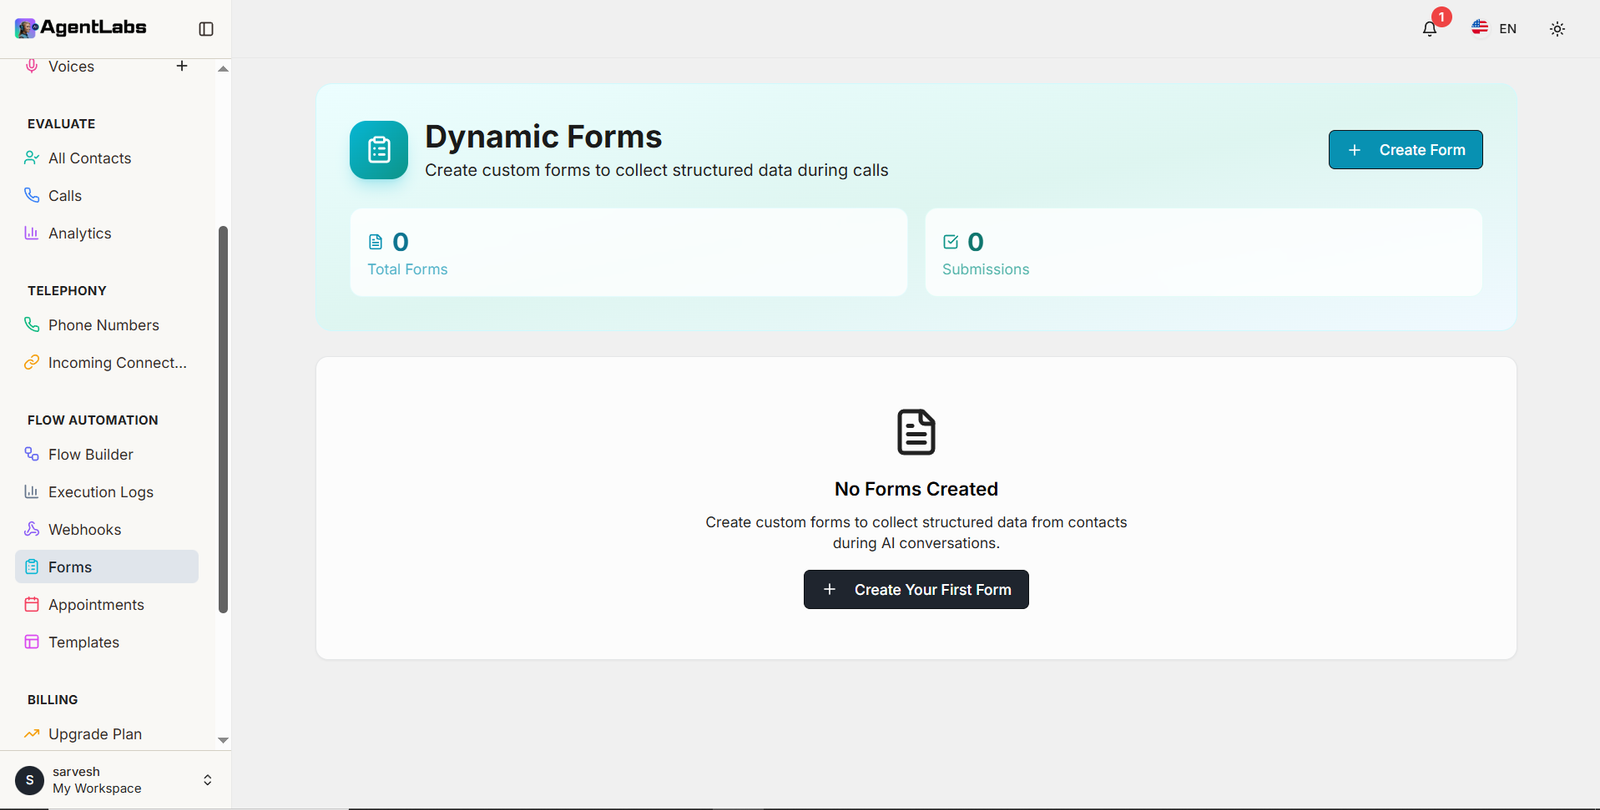Click the Create Form button
This screenshot has width=1600, height=810.
1405,150
